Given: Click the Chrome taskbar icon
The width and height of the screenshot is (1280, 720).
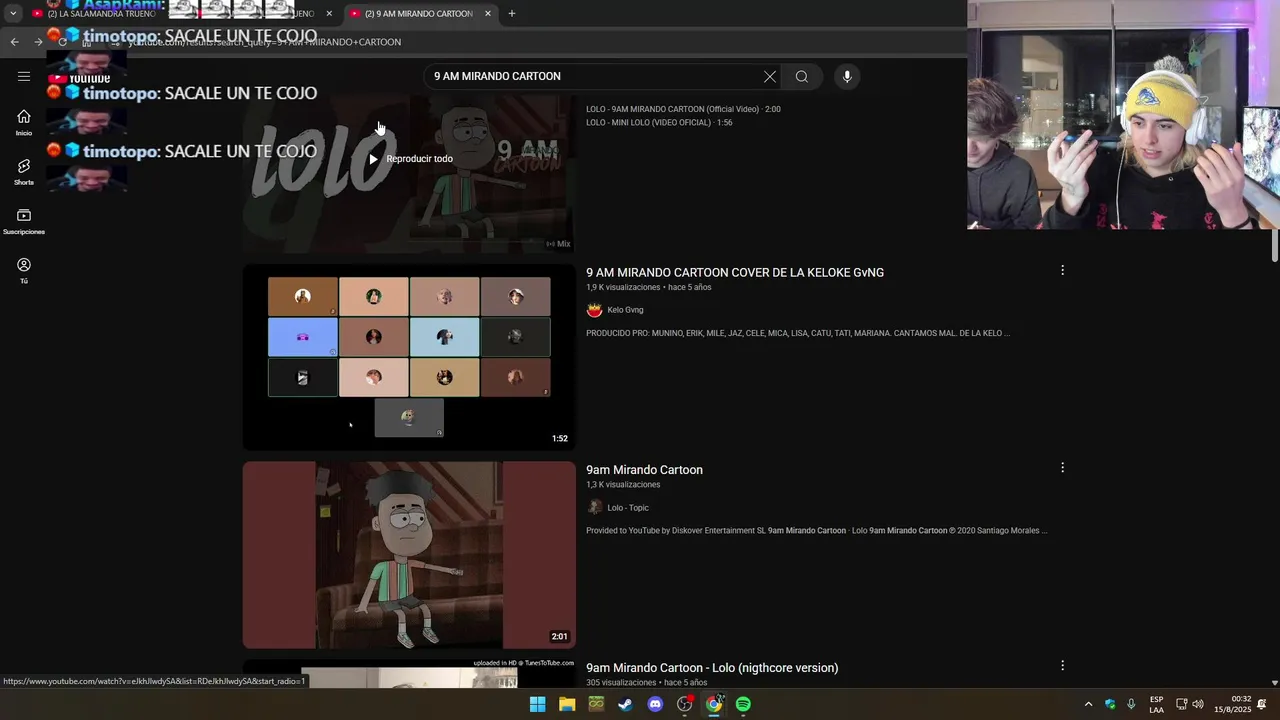Looking at the screenshot, I should (x=714, y=704).
